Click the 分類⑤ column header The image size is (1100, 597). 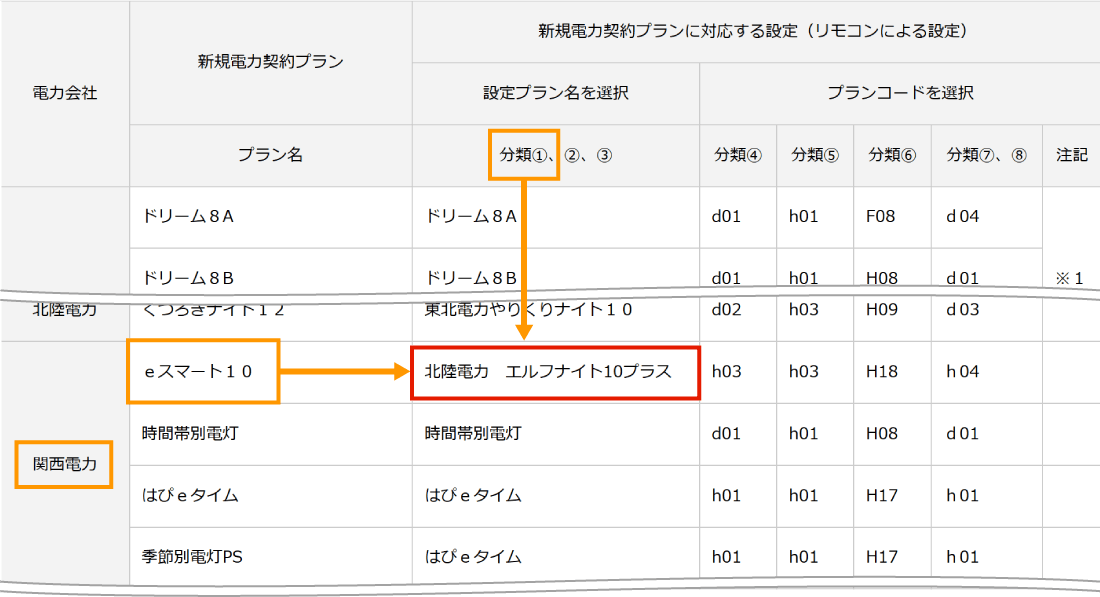pyautogui.click(x=814, y=155)
